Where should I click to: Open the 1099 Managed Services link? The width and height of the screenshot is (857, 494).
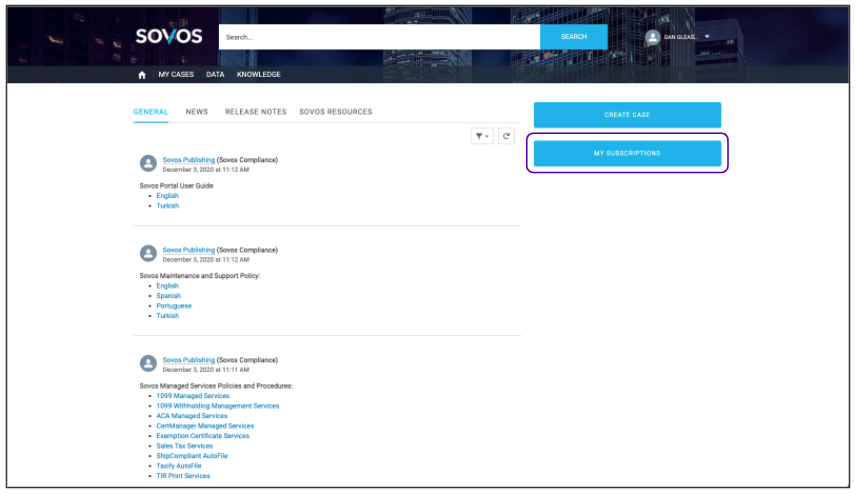[x=192, y=396]
